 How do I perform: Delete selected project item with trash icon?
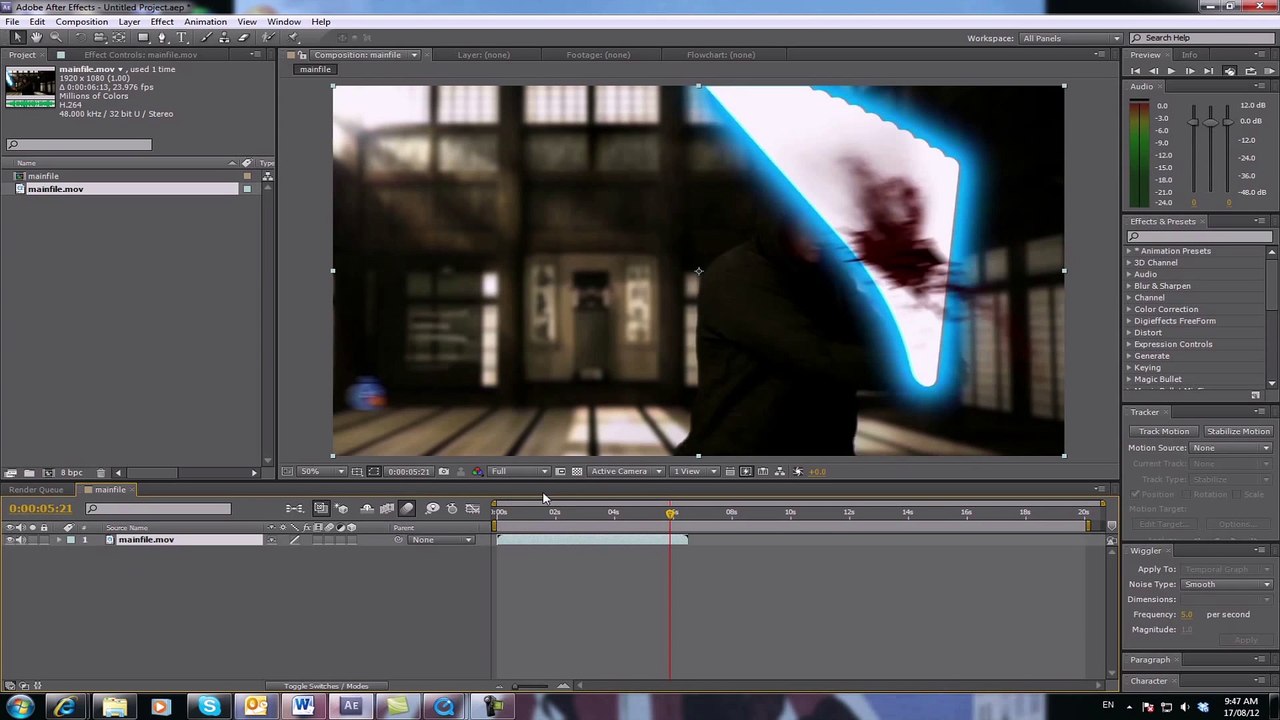100,473
